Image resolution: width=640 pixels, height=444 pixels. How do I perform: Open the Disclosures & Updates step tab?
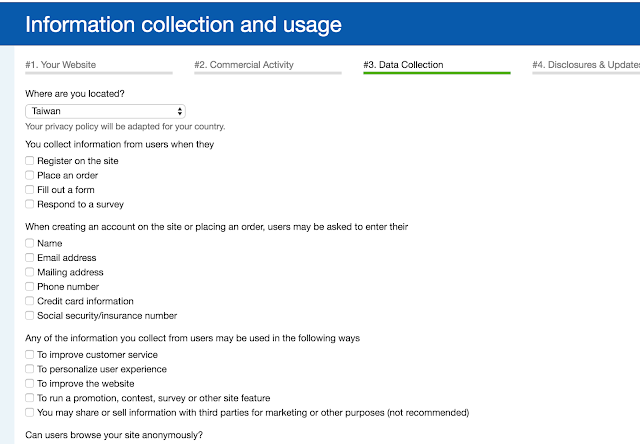coord(586,65)
